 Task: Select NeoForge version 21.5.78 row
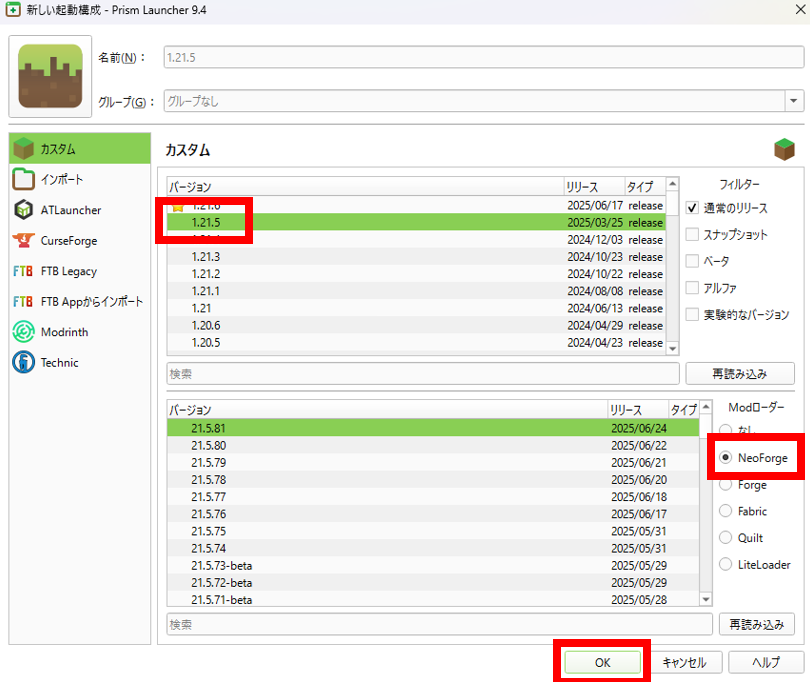pos(433,479)
